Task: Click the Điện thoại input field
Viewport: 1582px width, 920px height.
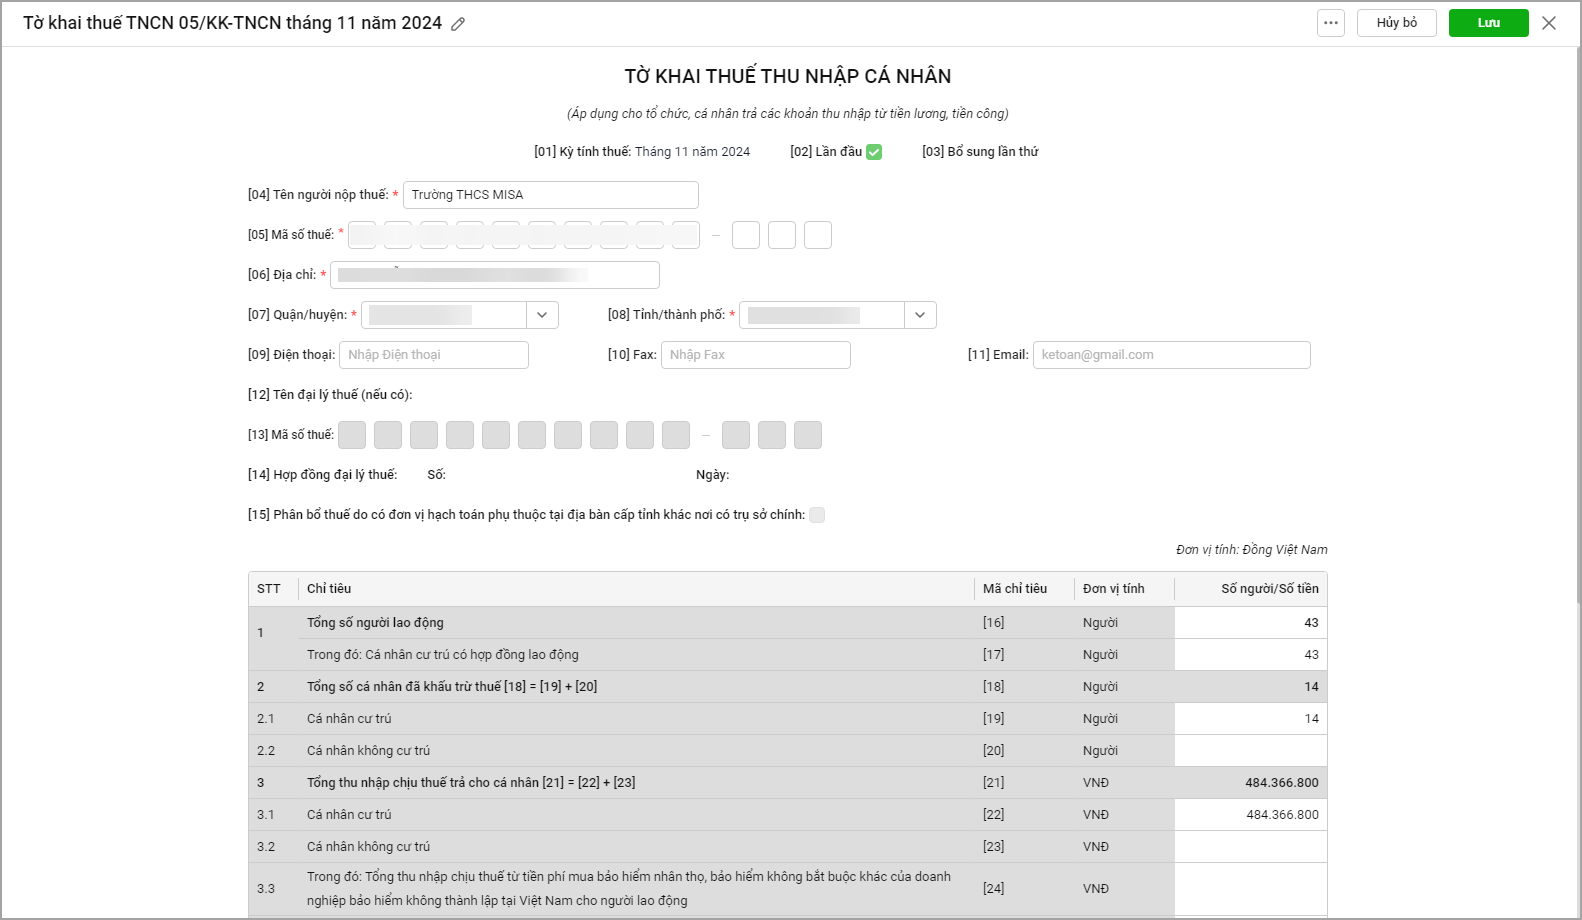Action: click(433, 355)
